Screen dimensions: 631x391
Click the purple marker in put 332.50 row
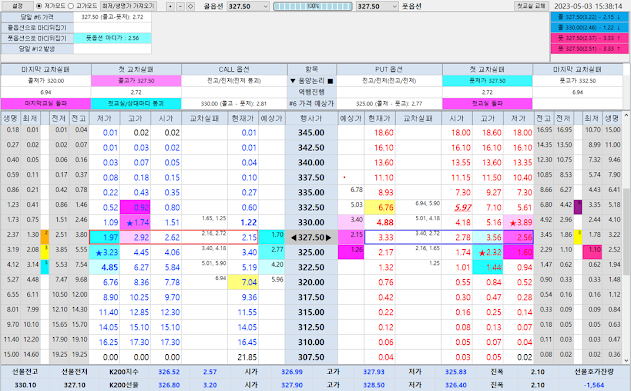[x=578, y=207]
